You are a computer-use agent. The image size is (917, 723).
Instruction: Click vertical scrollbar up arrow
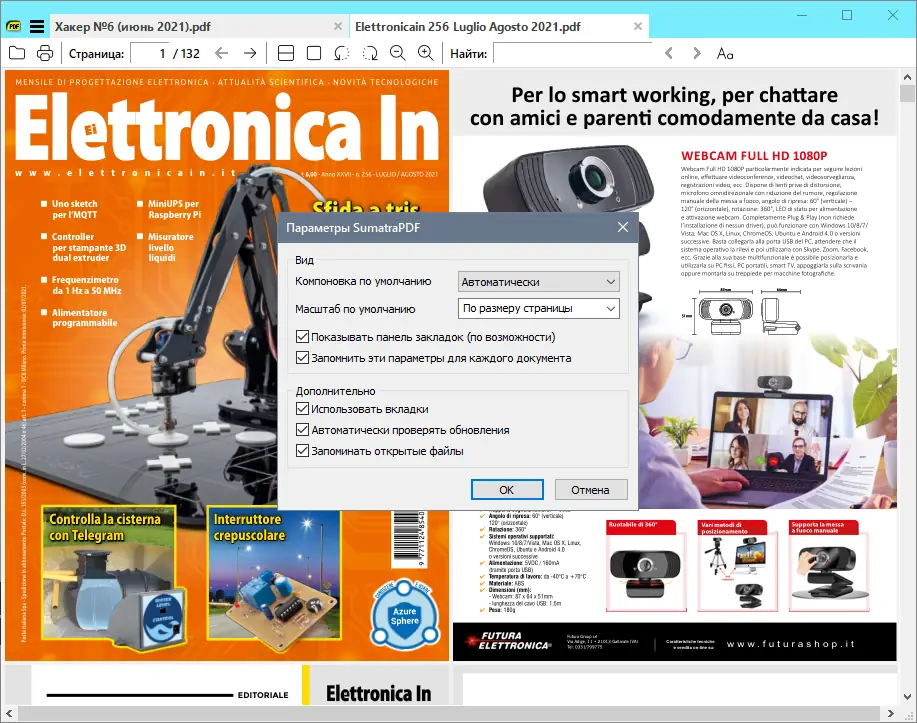(x=907, y=77)
